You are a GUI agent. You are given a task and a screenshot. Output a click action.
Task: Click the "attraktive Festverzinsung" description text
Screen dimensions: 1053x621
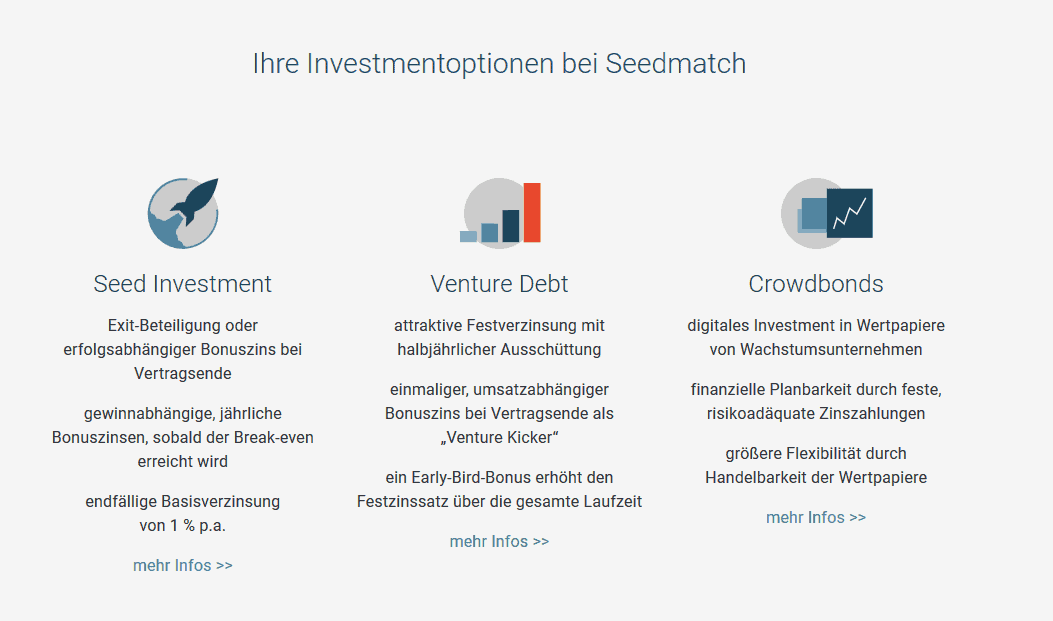(499, 338)
